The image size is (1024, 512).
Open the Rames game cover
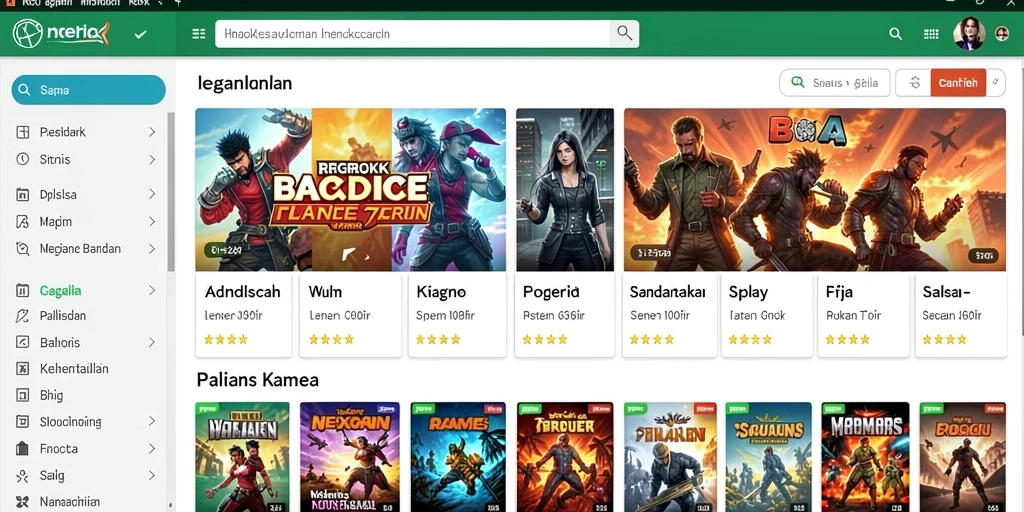(x=458, y=456)
